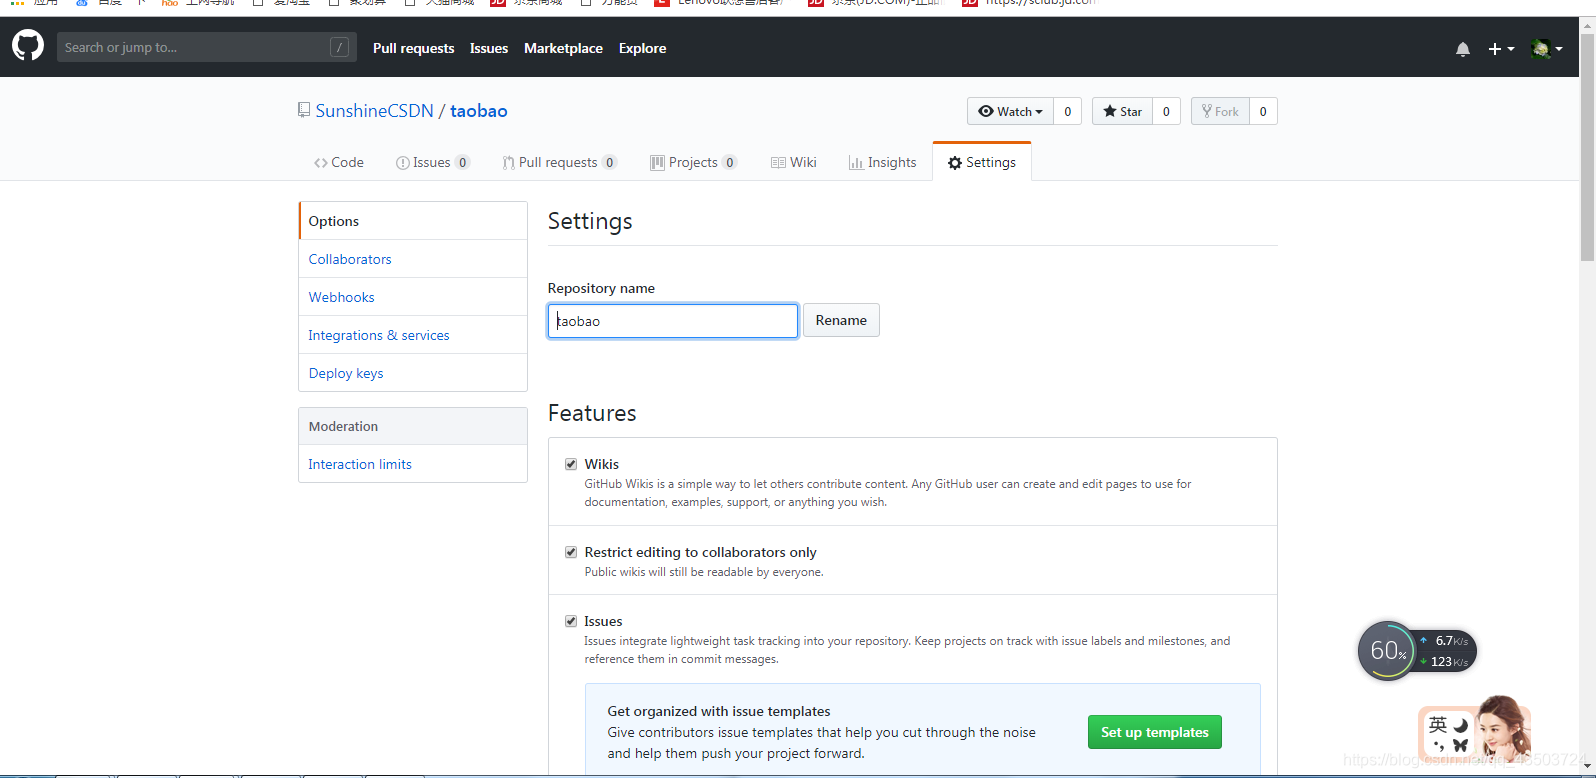The height and width of the screenshot is (778, 1596).
Task: Open Integrations & services settings
Action: click(x=413, y=335)
